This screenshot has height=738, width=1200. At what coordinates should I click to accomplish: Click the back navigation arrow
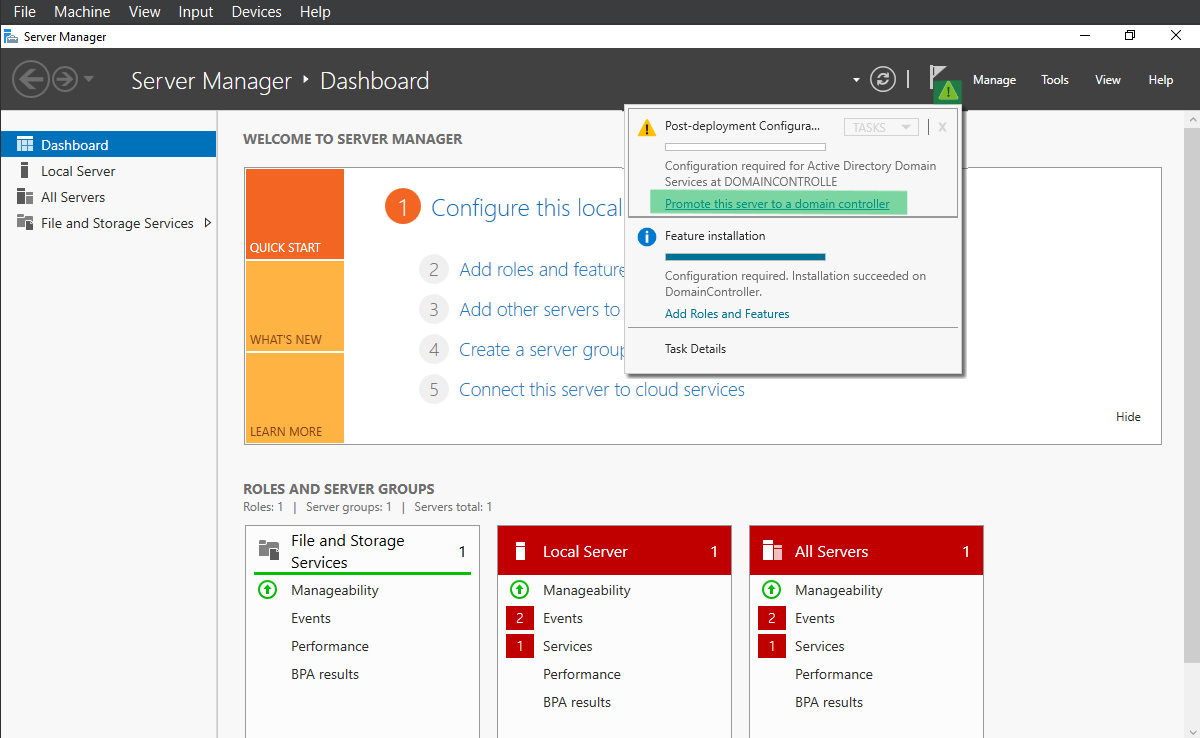[31, 79]
